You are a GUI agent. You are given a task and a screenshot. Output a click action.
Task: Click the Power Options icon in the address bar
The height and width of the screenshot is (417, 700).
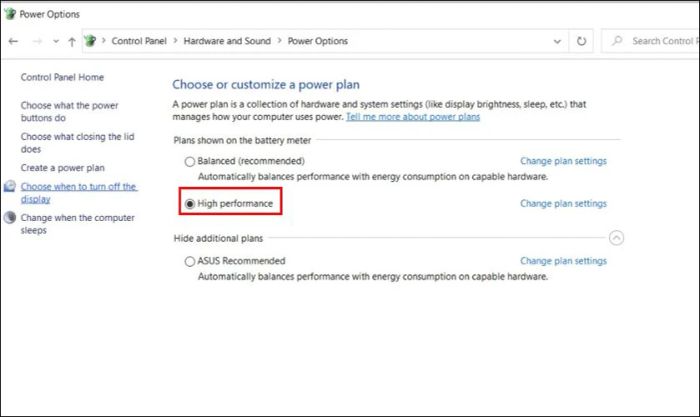click(x=90, y=41)
